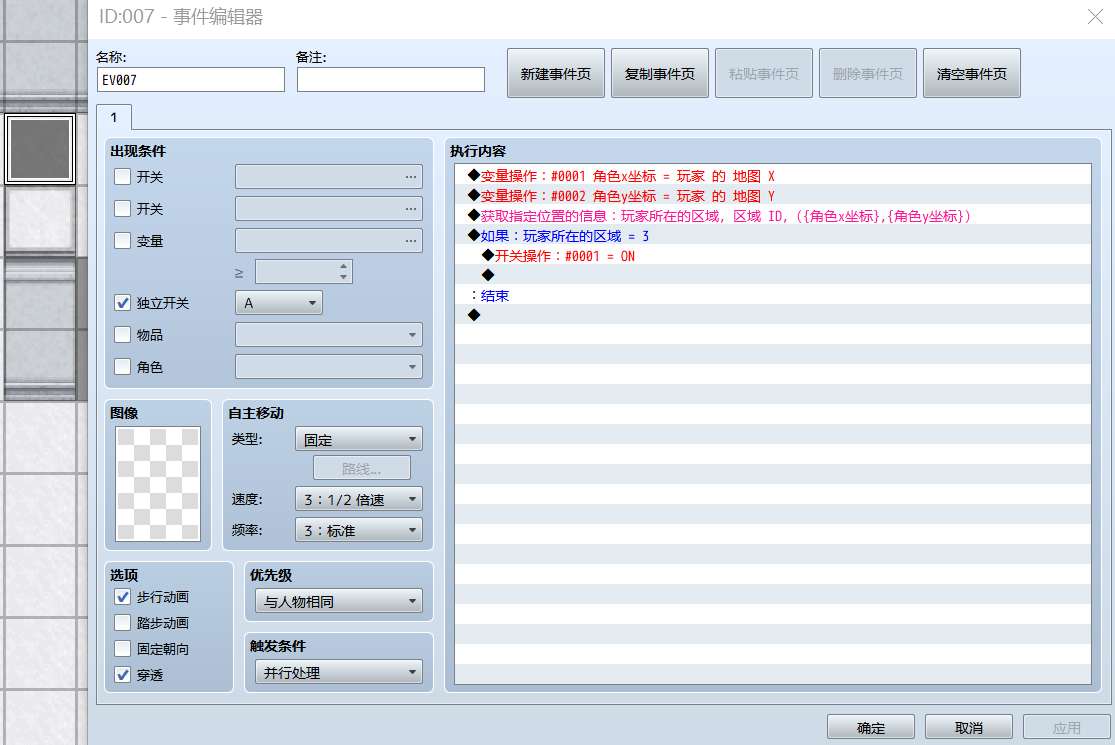Close the event editor window
Viewport: 1115px width, 745px height.
click(1095, 16)
